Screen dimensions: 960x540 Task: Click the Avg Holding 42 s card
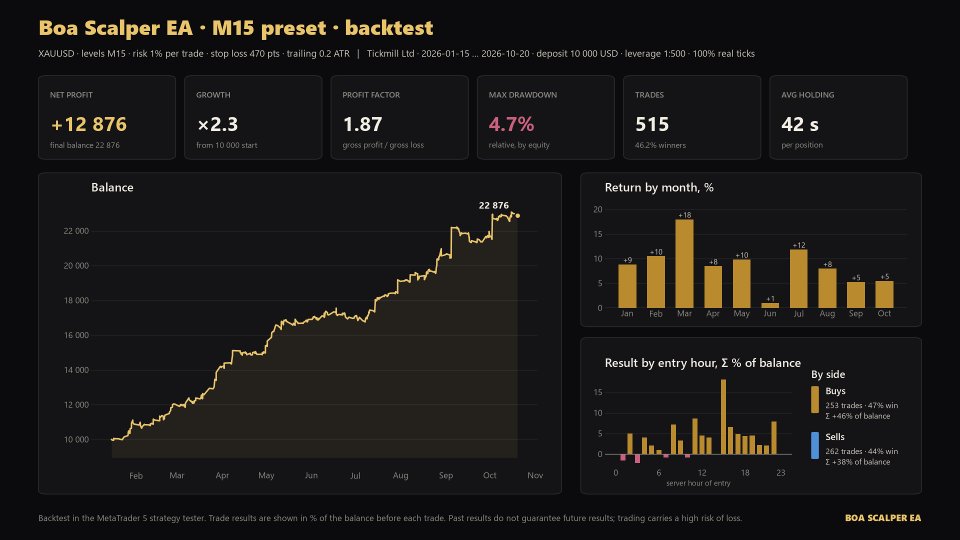(838, 118)
